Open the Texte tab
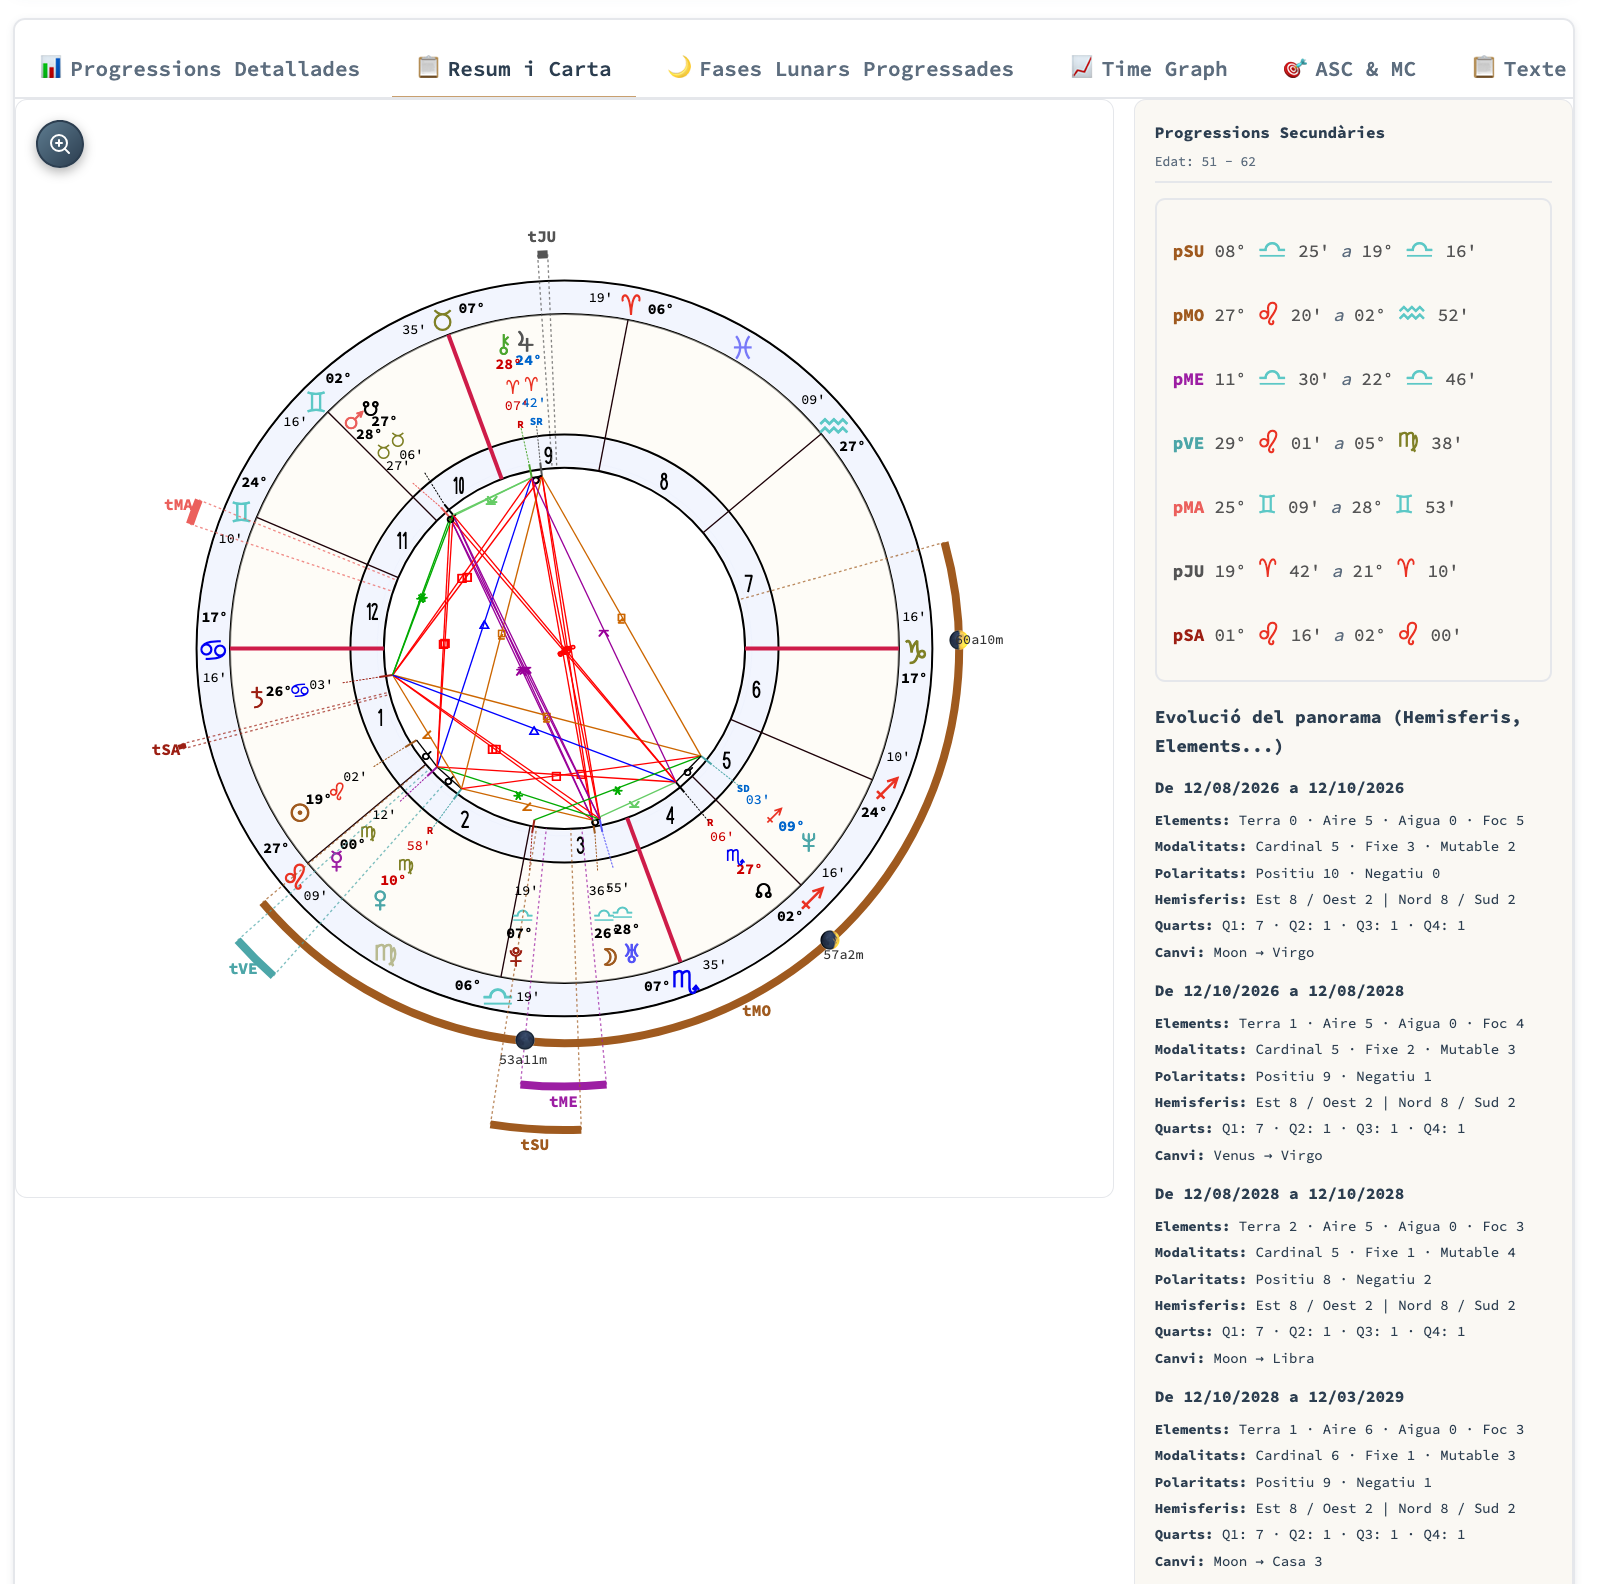Screen dimensions: 1599x1584 pyautogui.click(x=1519, y=69)
